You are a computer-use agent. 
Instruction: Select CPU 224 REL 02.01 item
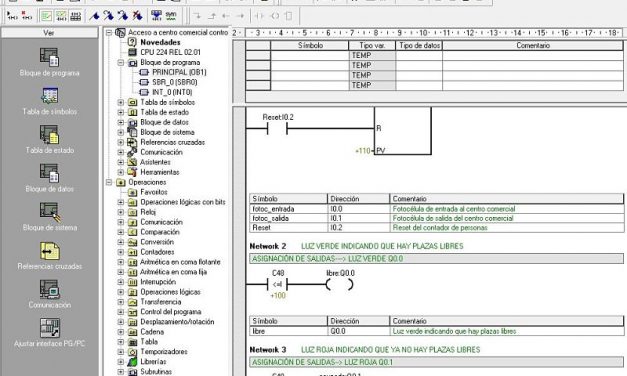170,52
